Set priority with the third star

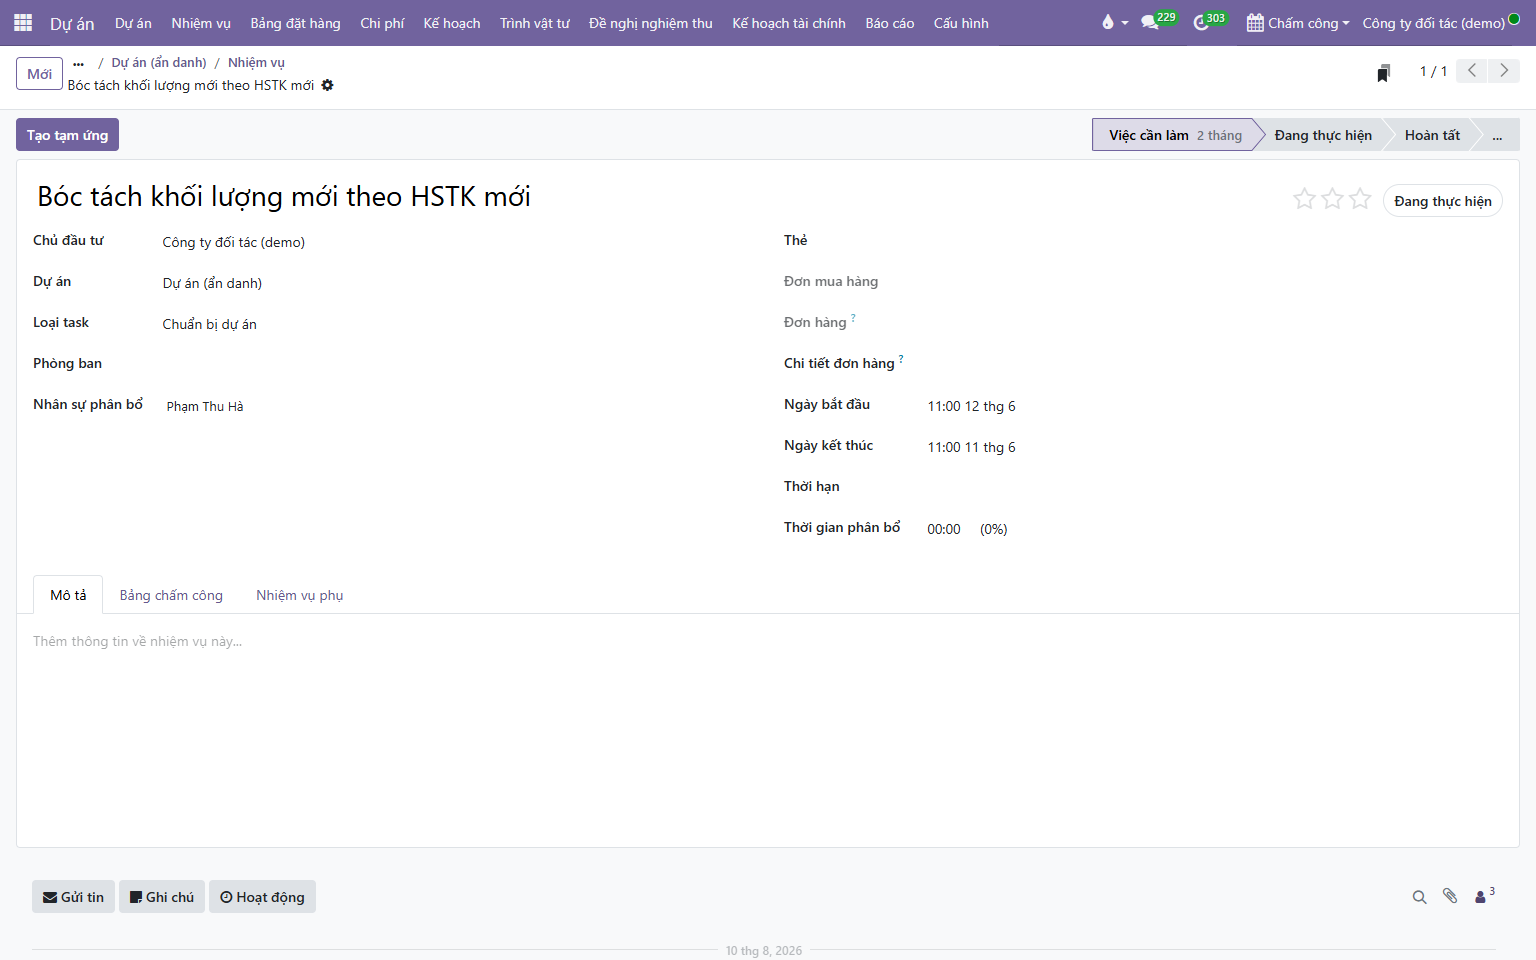coord(1360,199)
